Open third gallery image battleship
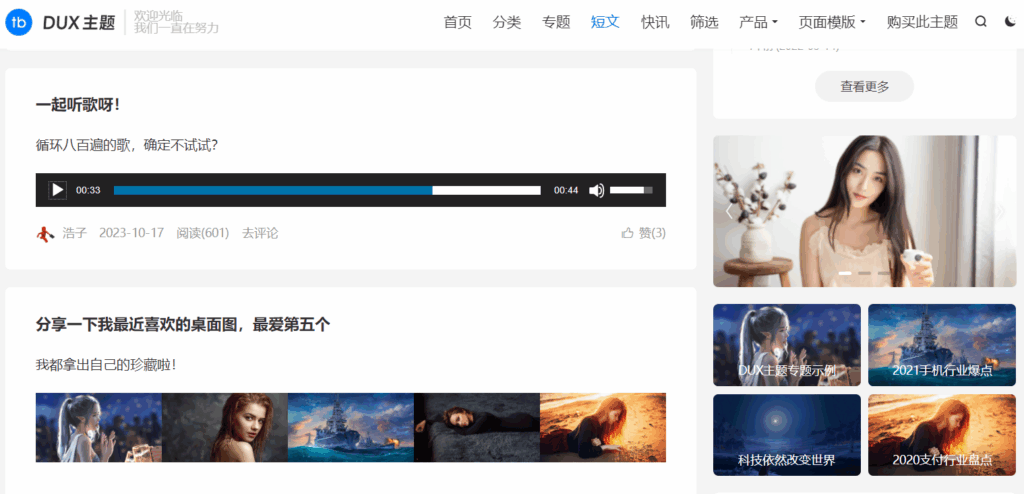This screenshot has width=1024, height=494. click(x=351, y=427)
